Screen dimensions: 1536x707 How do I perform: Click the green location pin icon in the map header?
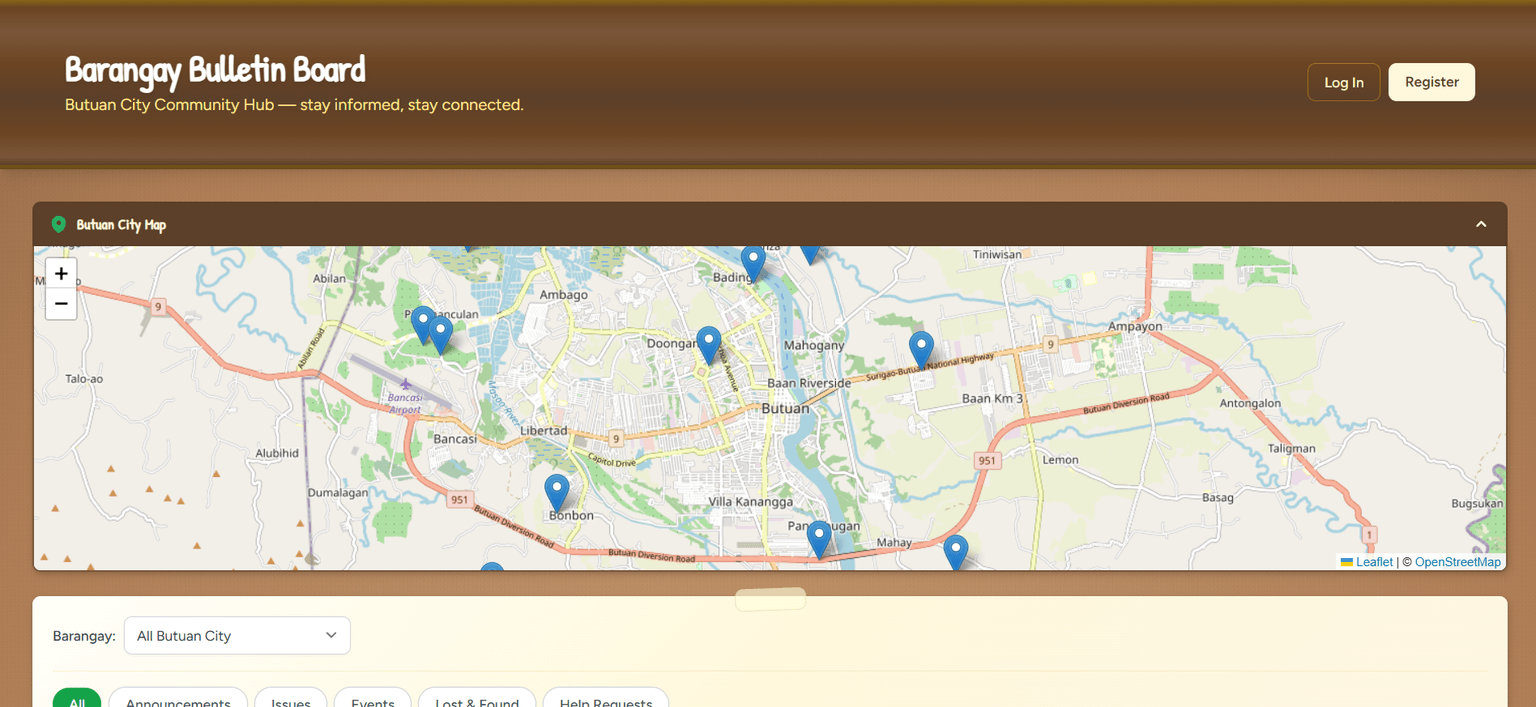(59, 225)
